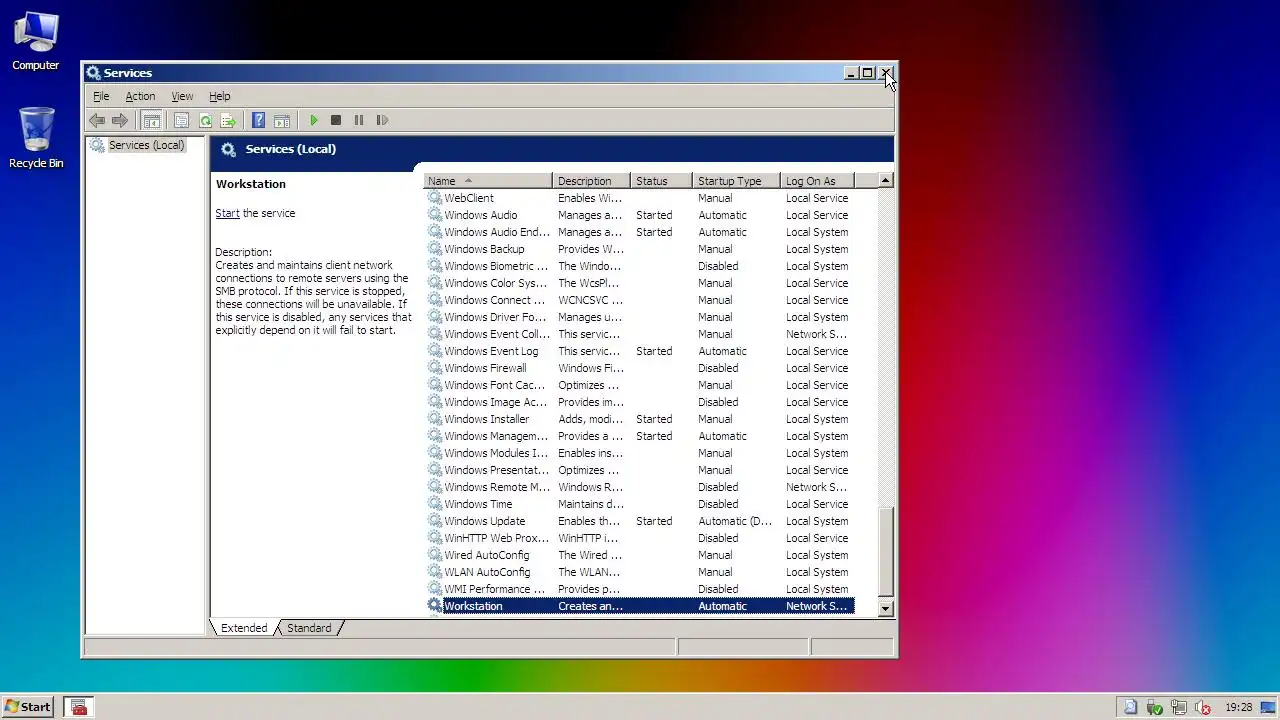
Task: Select the Windows Installer service row
Action: tap(640, 419)
